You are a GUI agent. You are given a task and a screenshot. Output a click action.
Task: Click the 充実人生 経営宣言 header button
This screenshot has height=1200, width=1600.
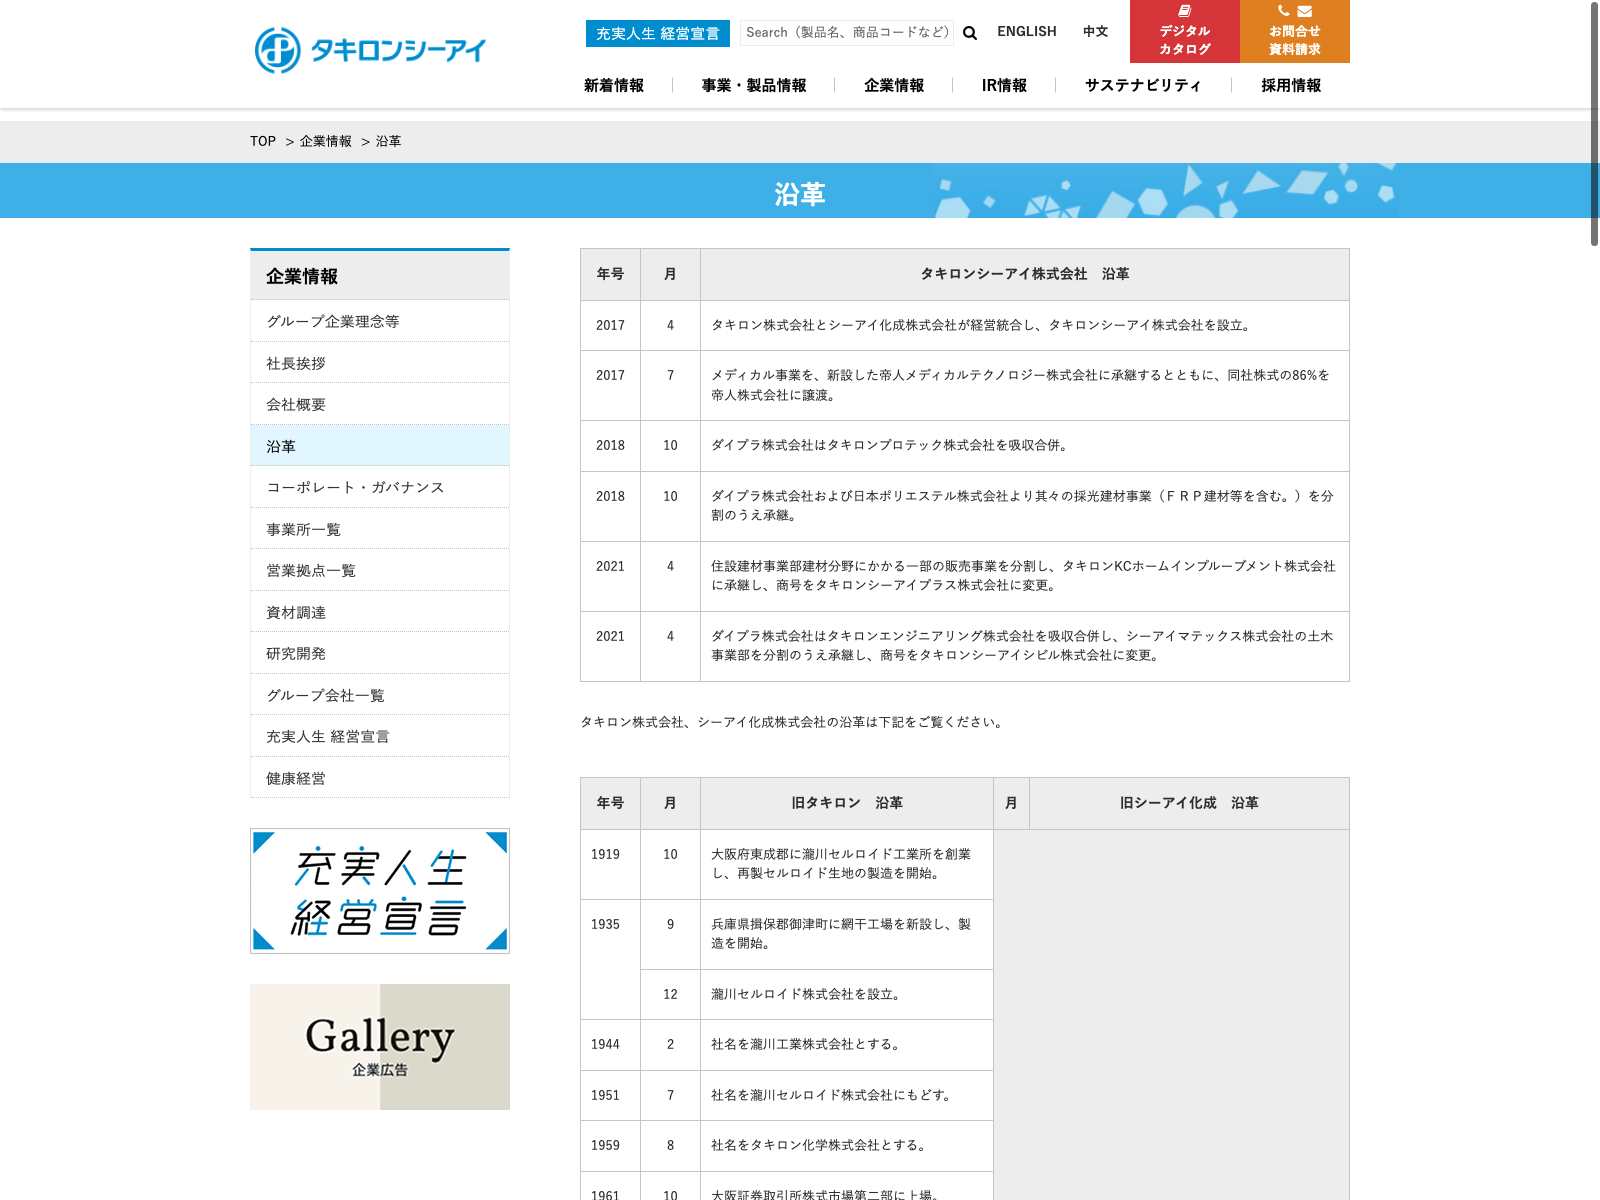pyautogui.click(x=658, y=33)
